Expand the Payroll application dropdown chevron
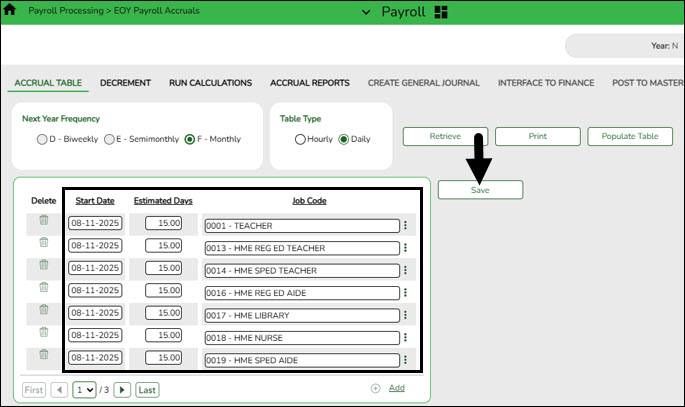The width and height of the screenshot is (685, 407). (364, 12)
